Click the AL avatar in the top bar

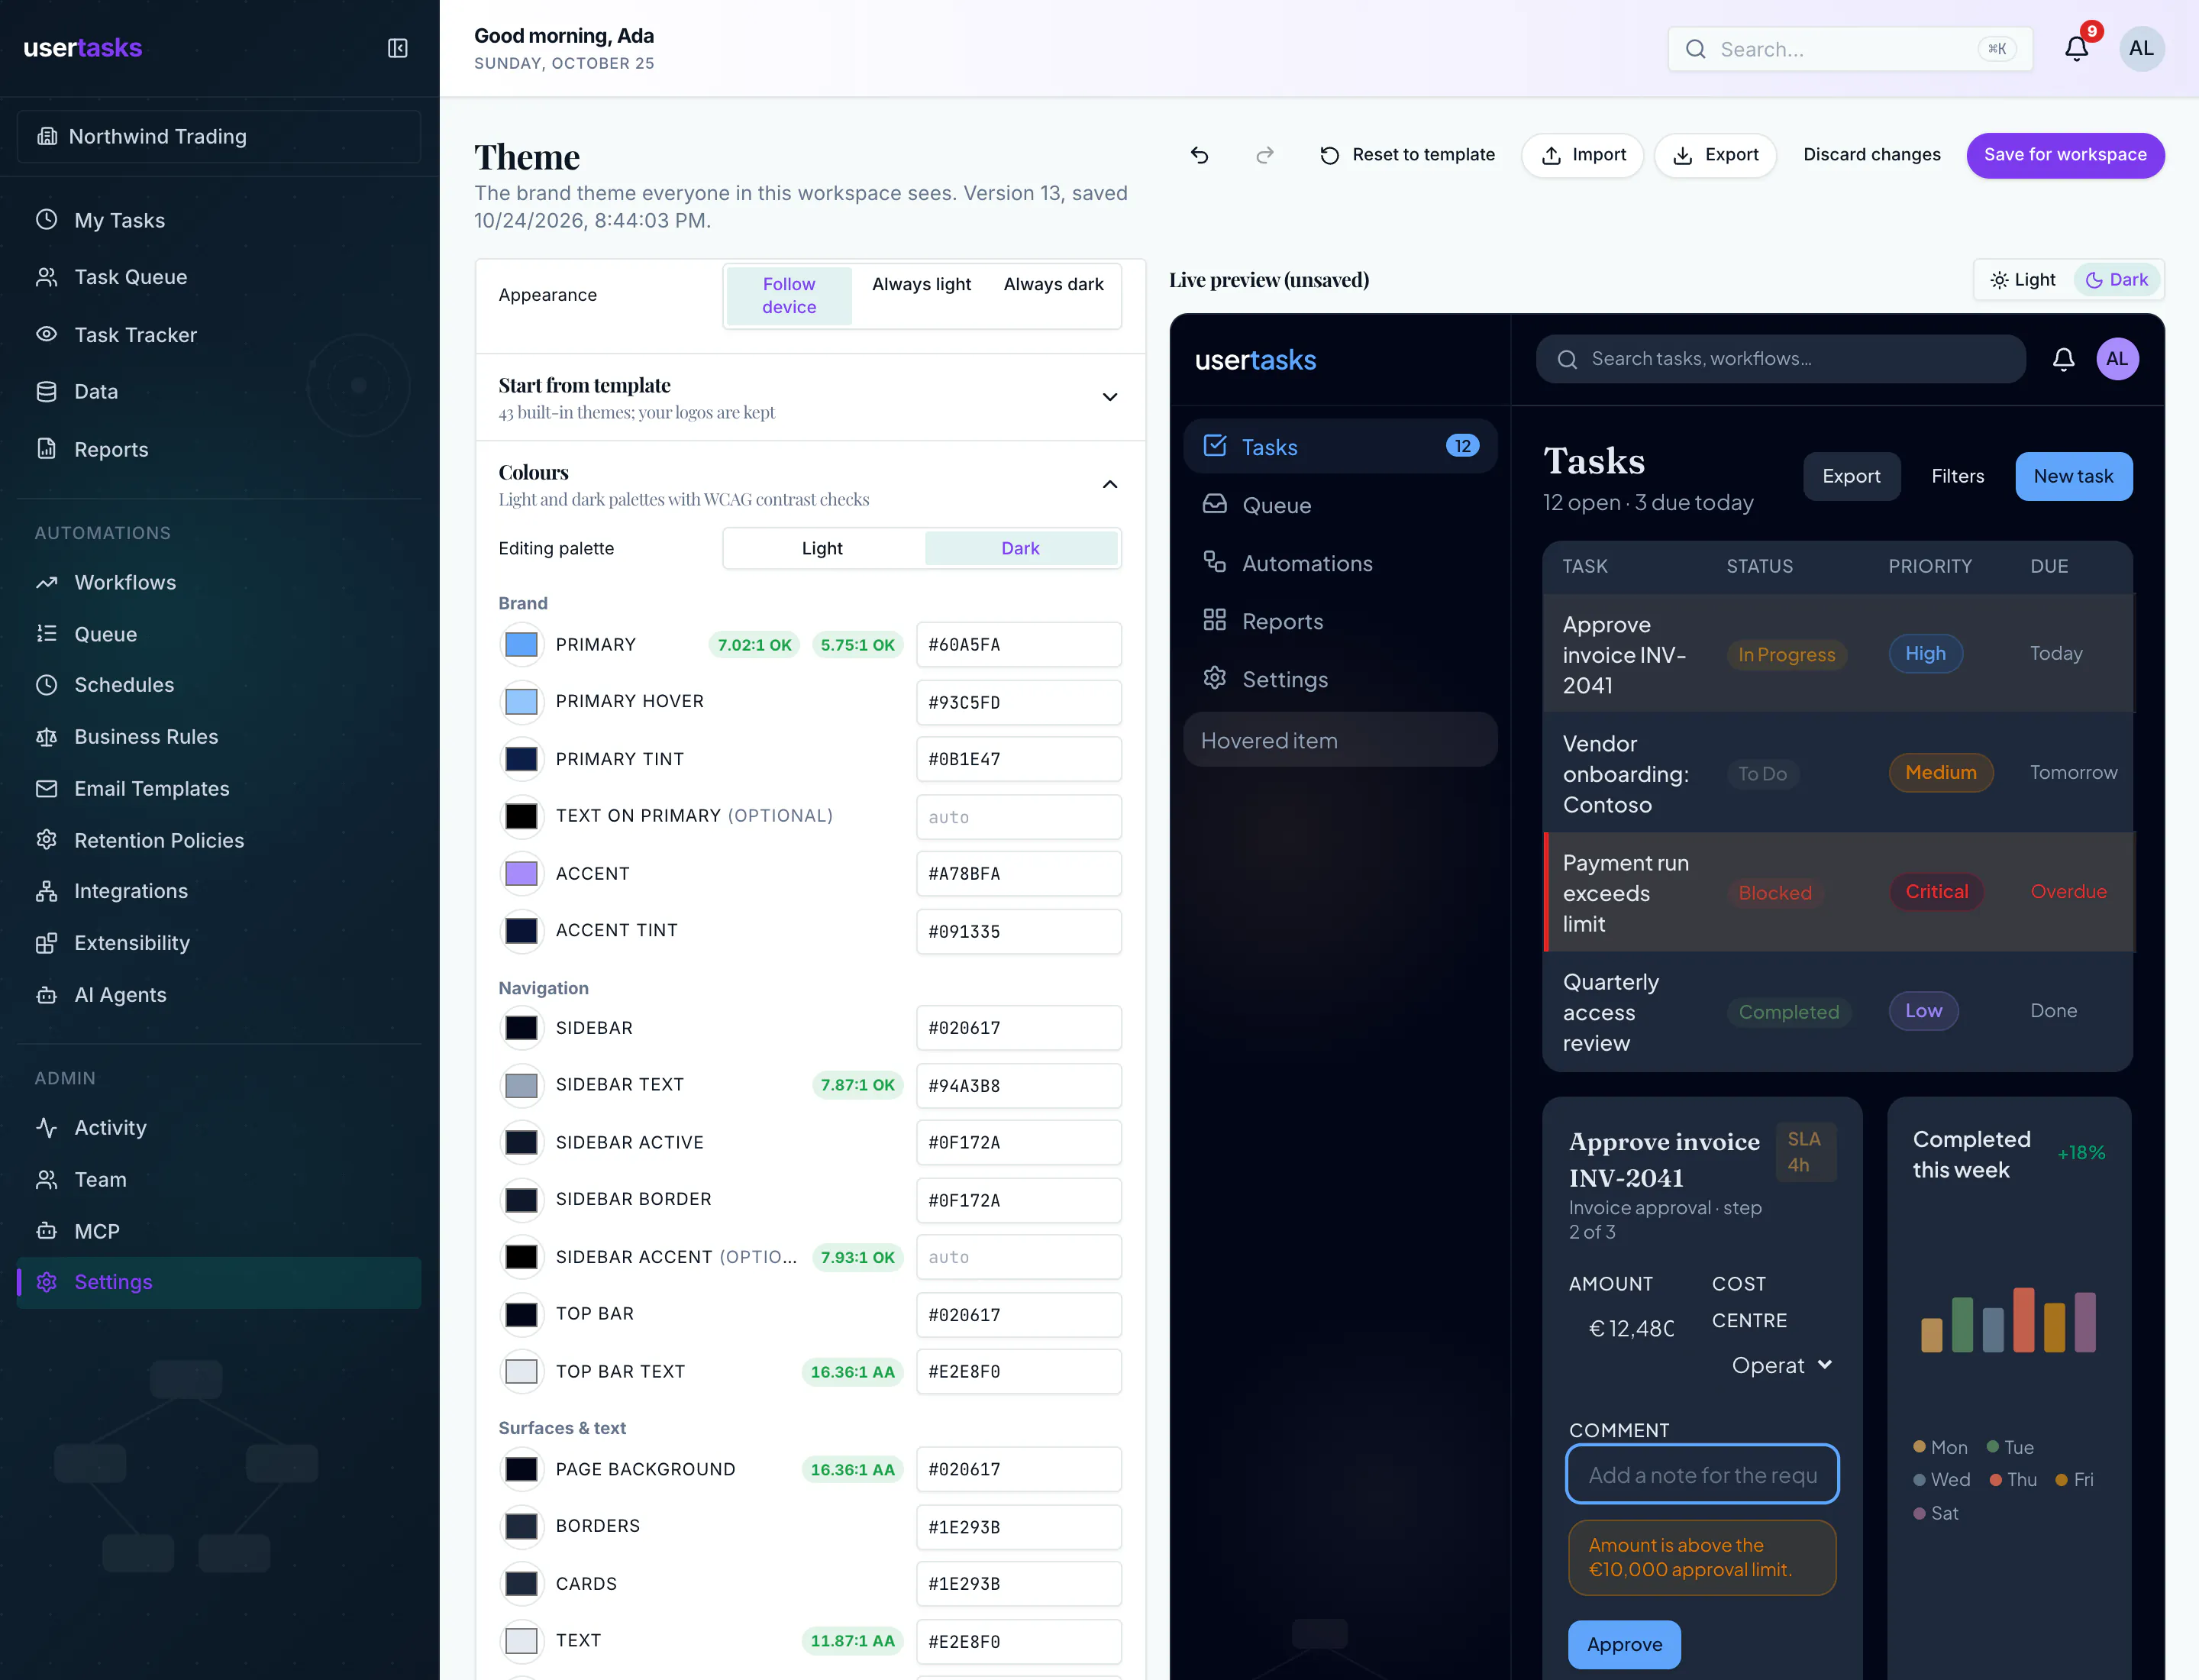[x=2141, y=48]
